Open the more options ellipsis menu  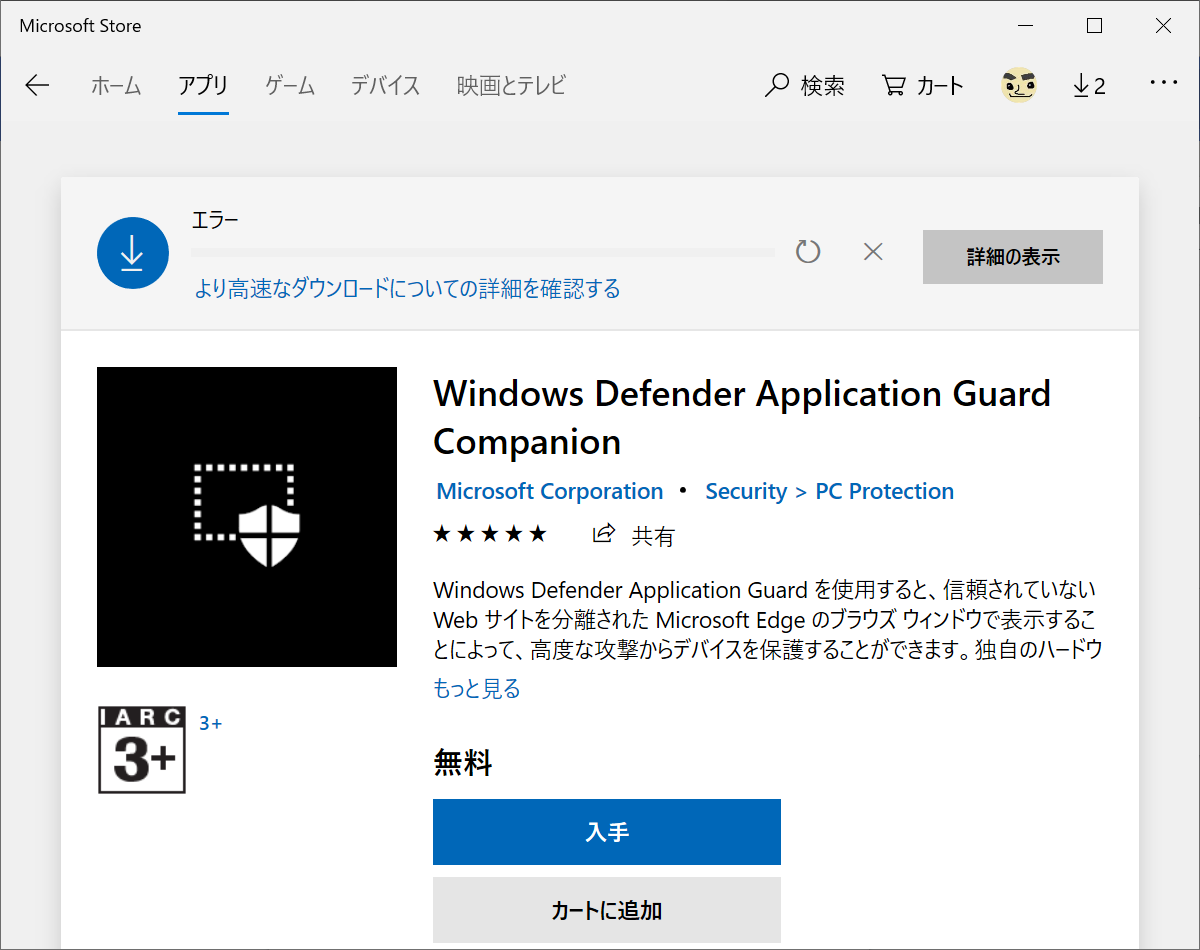point(1164,84)
